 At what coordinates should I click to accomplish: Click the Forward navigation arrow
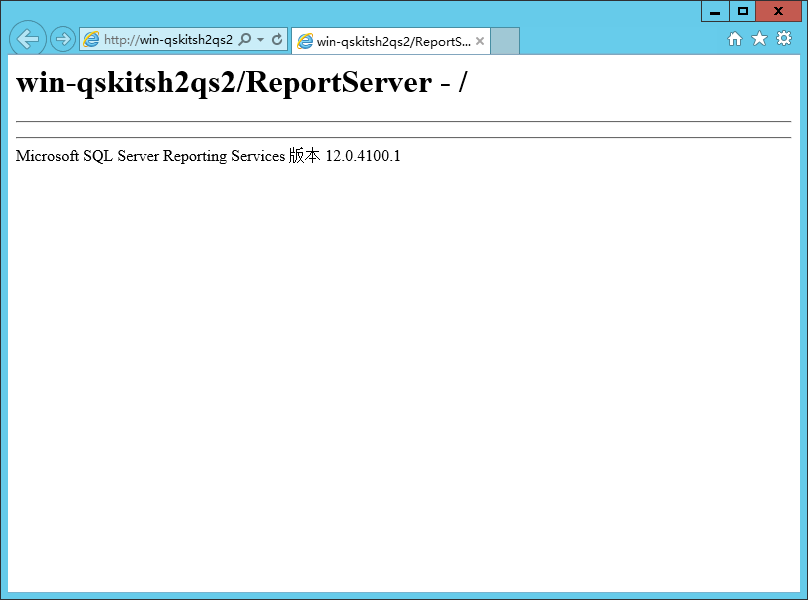point(63,39)
